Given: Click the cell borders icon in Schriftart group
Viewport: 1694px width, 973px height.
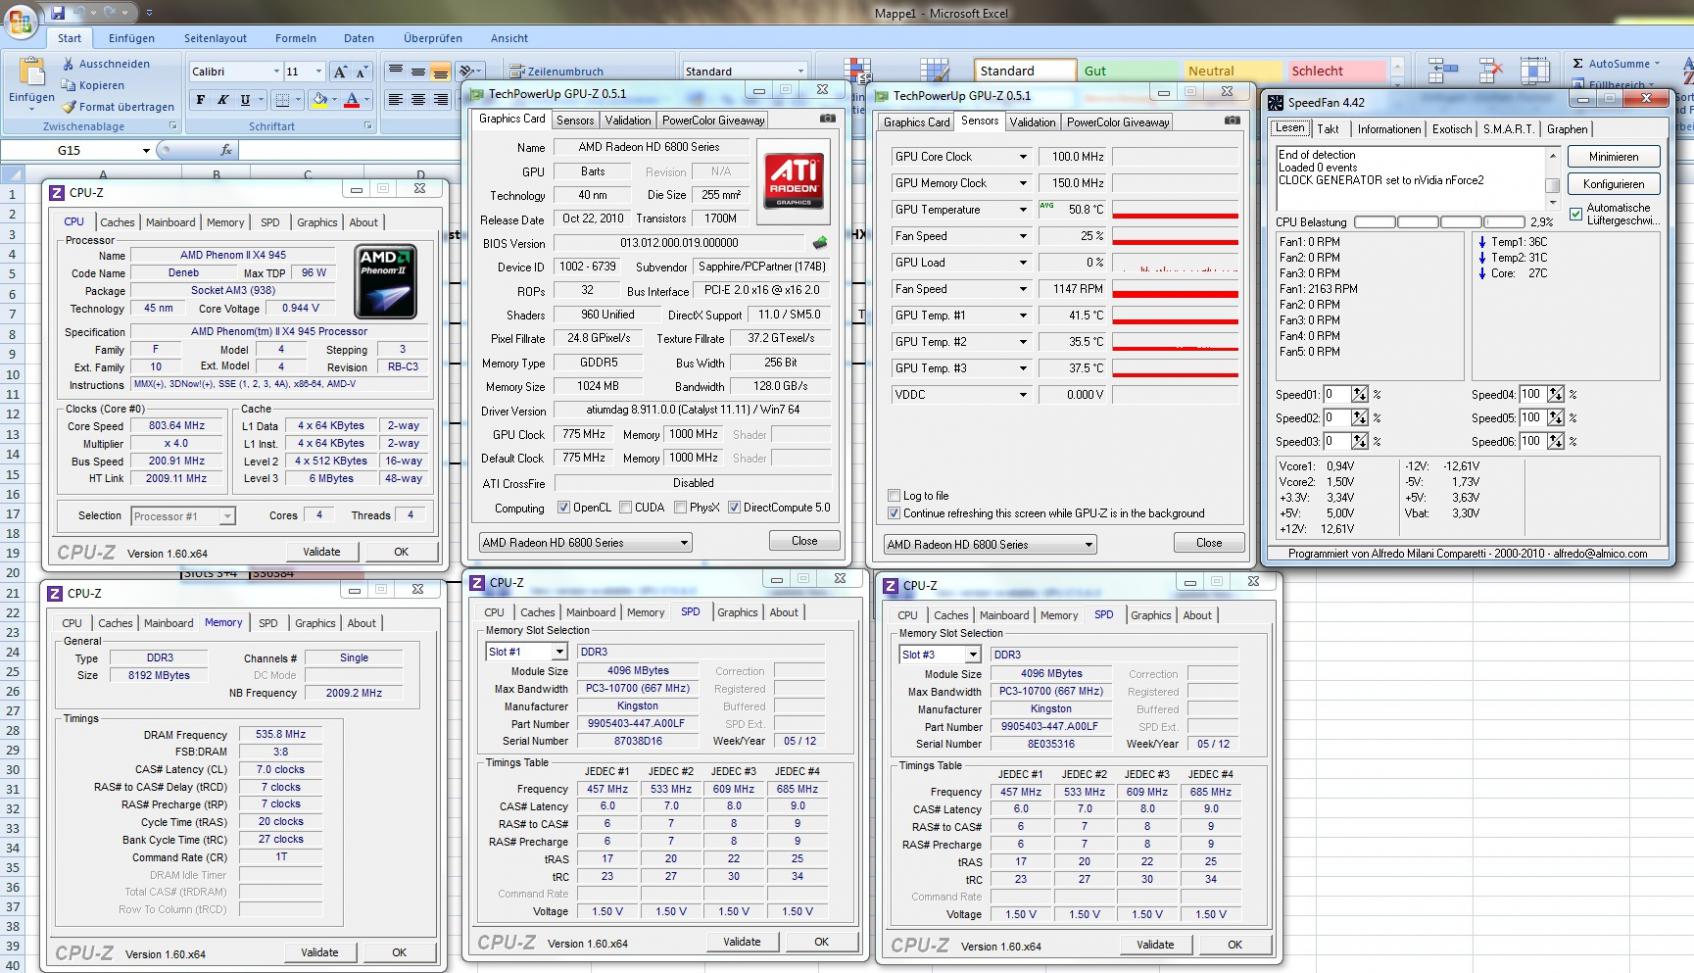Looking at the screenshot, I should [x=283, y=100].
